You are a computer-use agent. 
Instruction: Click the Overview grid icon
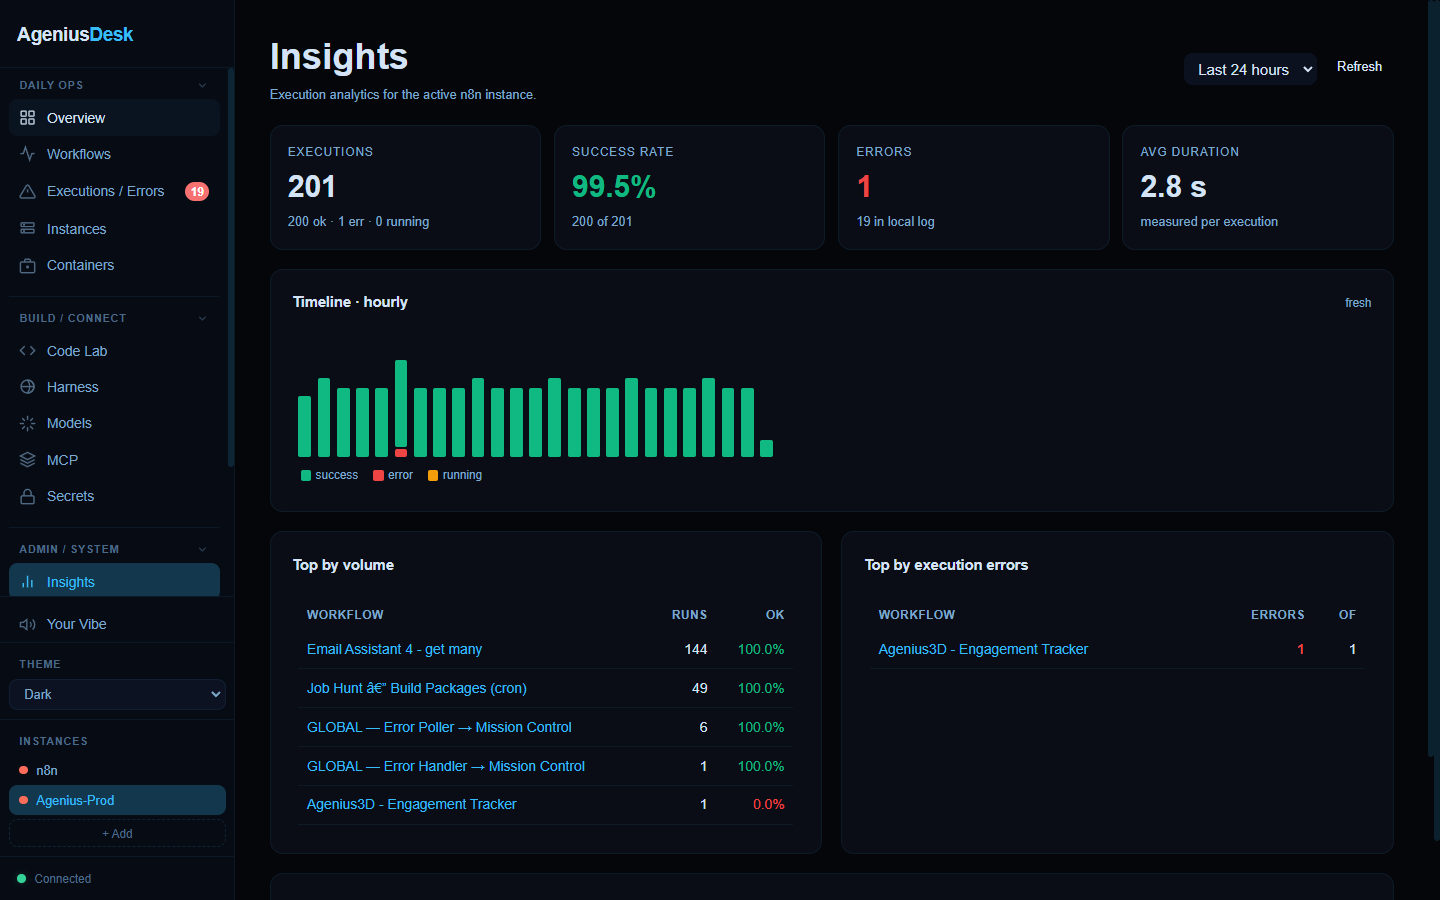tap(27, 118)
